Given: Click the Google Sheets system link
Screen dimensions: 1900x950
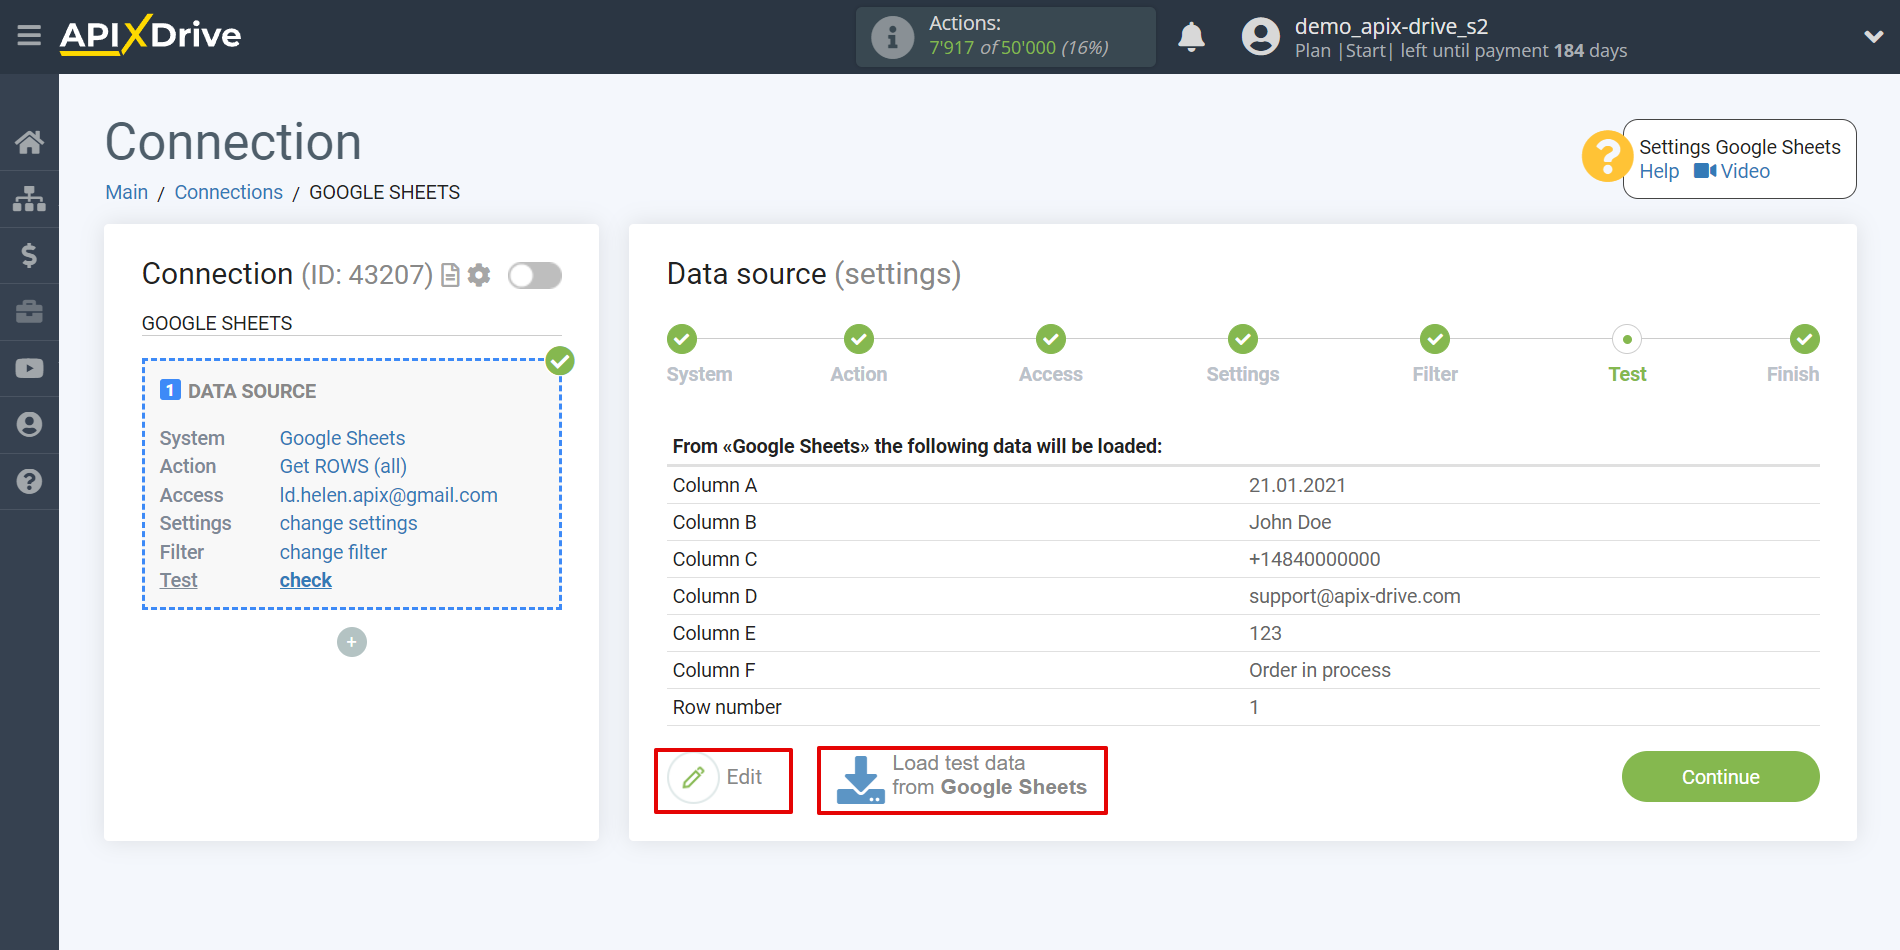Looking at the screenshot, I should (x=342, y=438).
